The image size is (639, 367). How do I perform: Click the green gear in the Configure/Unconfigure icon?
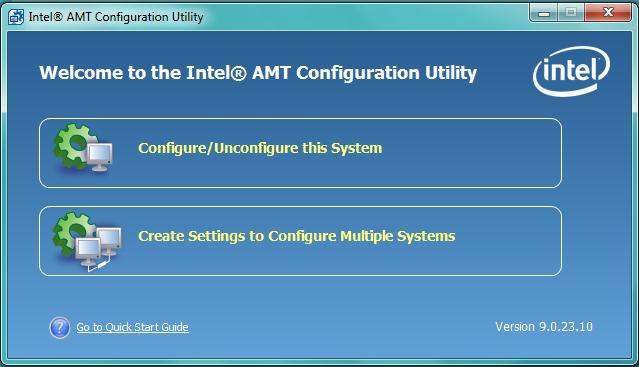(x=70, y=145)
